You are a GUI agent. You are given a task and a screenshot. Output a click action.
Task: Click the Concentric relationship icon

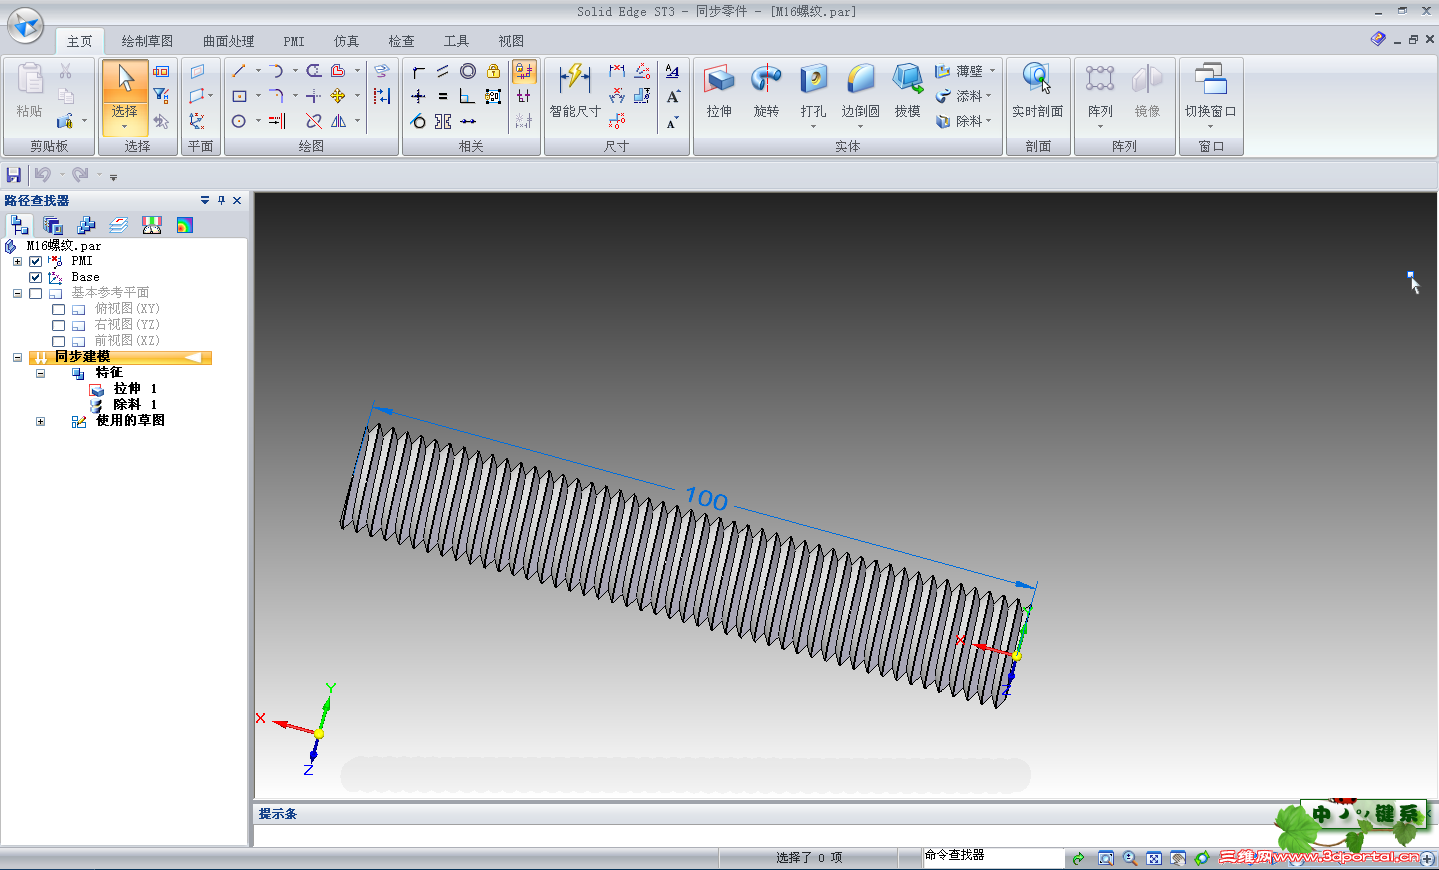(468, 71)
